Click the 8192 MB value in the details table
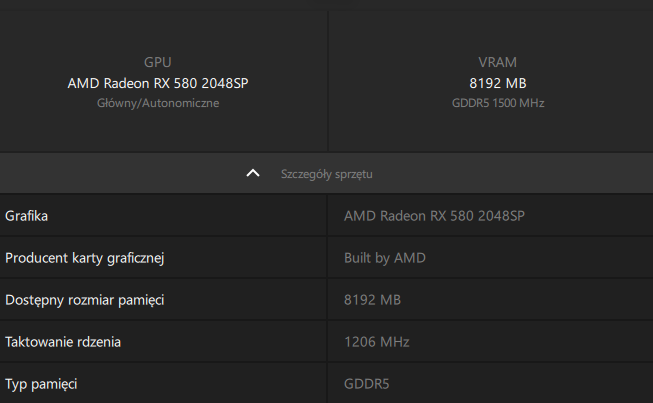This screenshot has height=403, width=653. (x=372, y=300)
